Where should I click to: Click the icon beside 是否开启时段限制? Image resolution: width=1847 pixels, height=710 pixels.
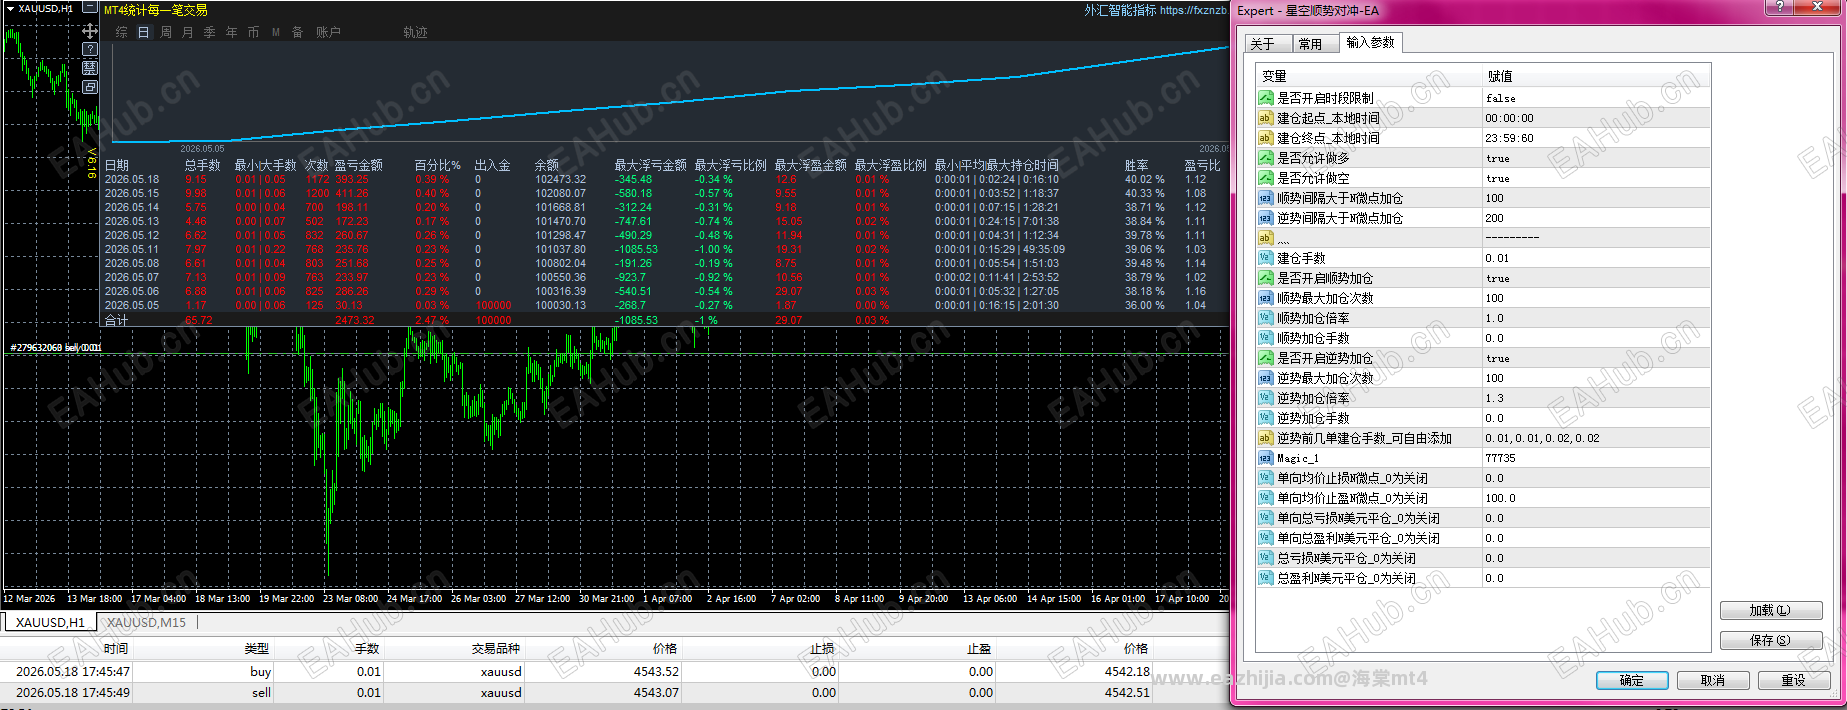pyautogui.click(x=1266, y=98)
